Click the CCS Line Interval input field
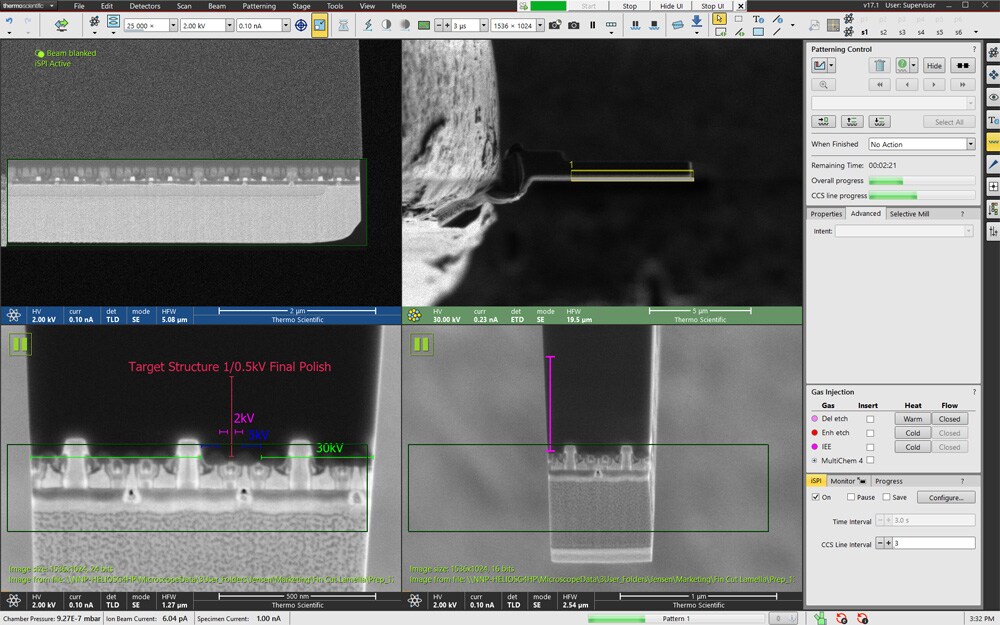The height and width of the screenshot is (625, 1000). pyautogui.click(x=934, y=543)
